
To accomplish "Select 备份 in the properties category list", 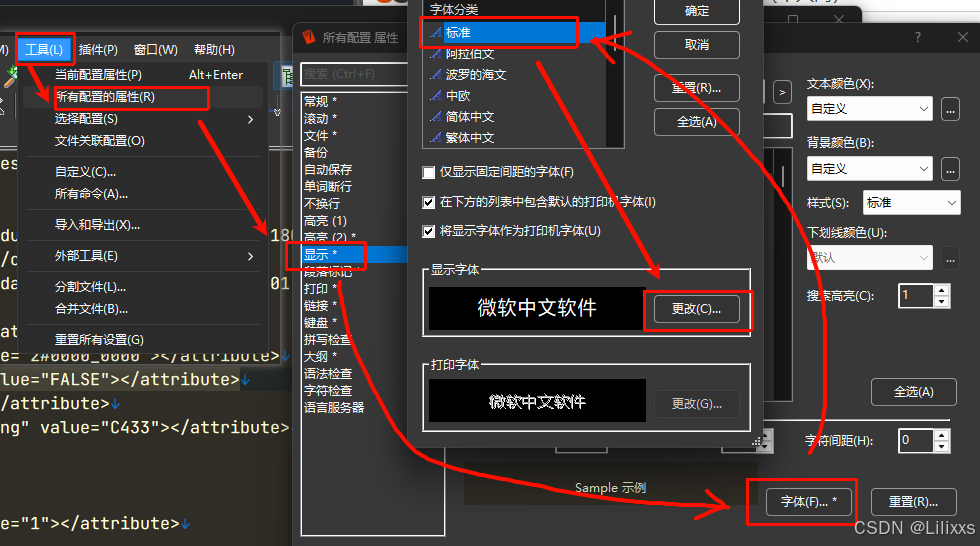I will point(316,152).
